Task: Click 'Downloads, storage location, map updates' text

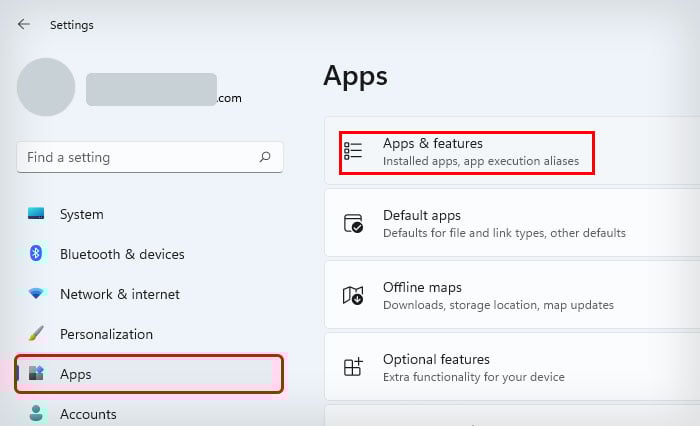Action: (x=498, y=305)
